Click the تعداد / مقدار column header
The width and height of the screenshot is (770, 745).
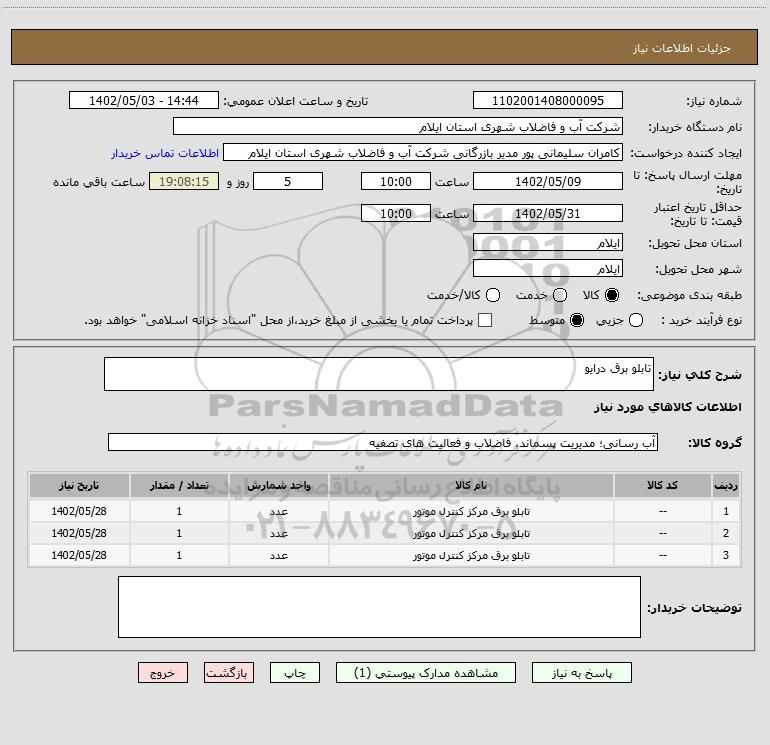[x=179, y=485]
